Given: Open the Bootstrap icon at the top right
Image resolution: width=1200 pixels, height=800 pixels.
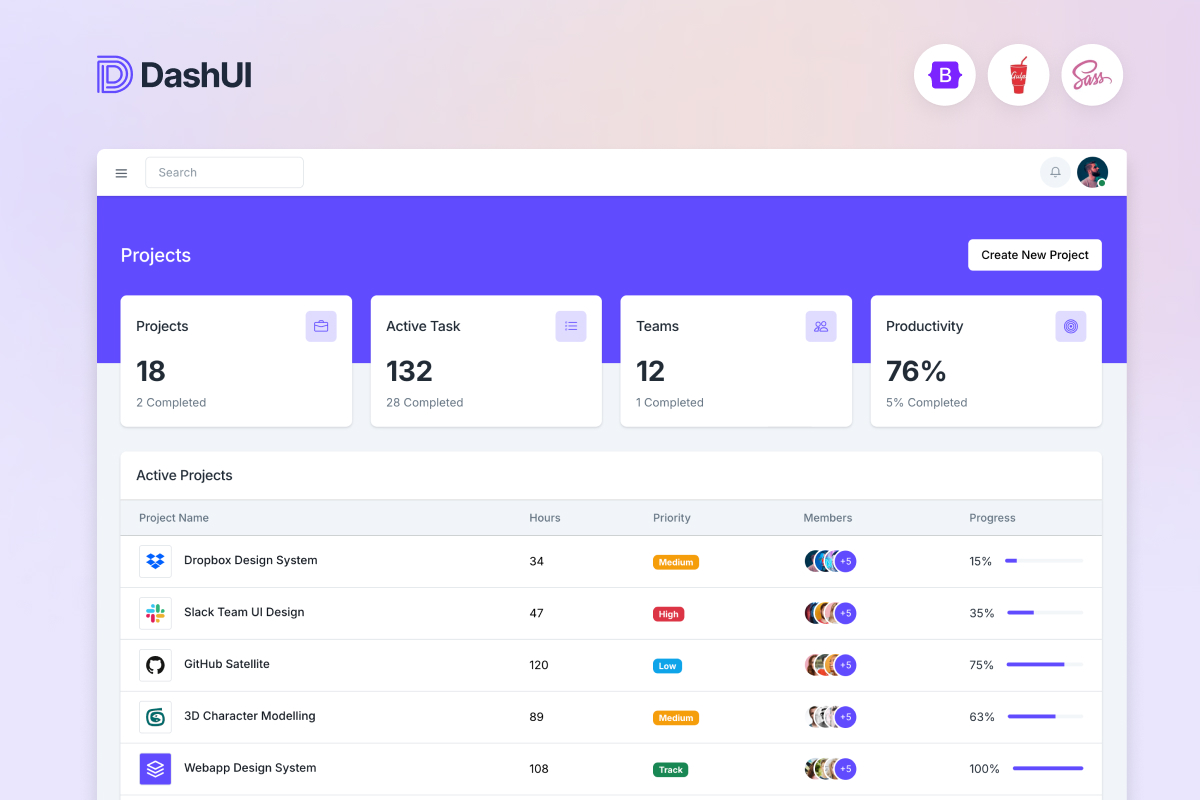Looking at the screenshot, I should point(944,75).
